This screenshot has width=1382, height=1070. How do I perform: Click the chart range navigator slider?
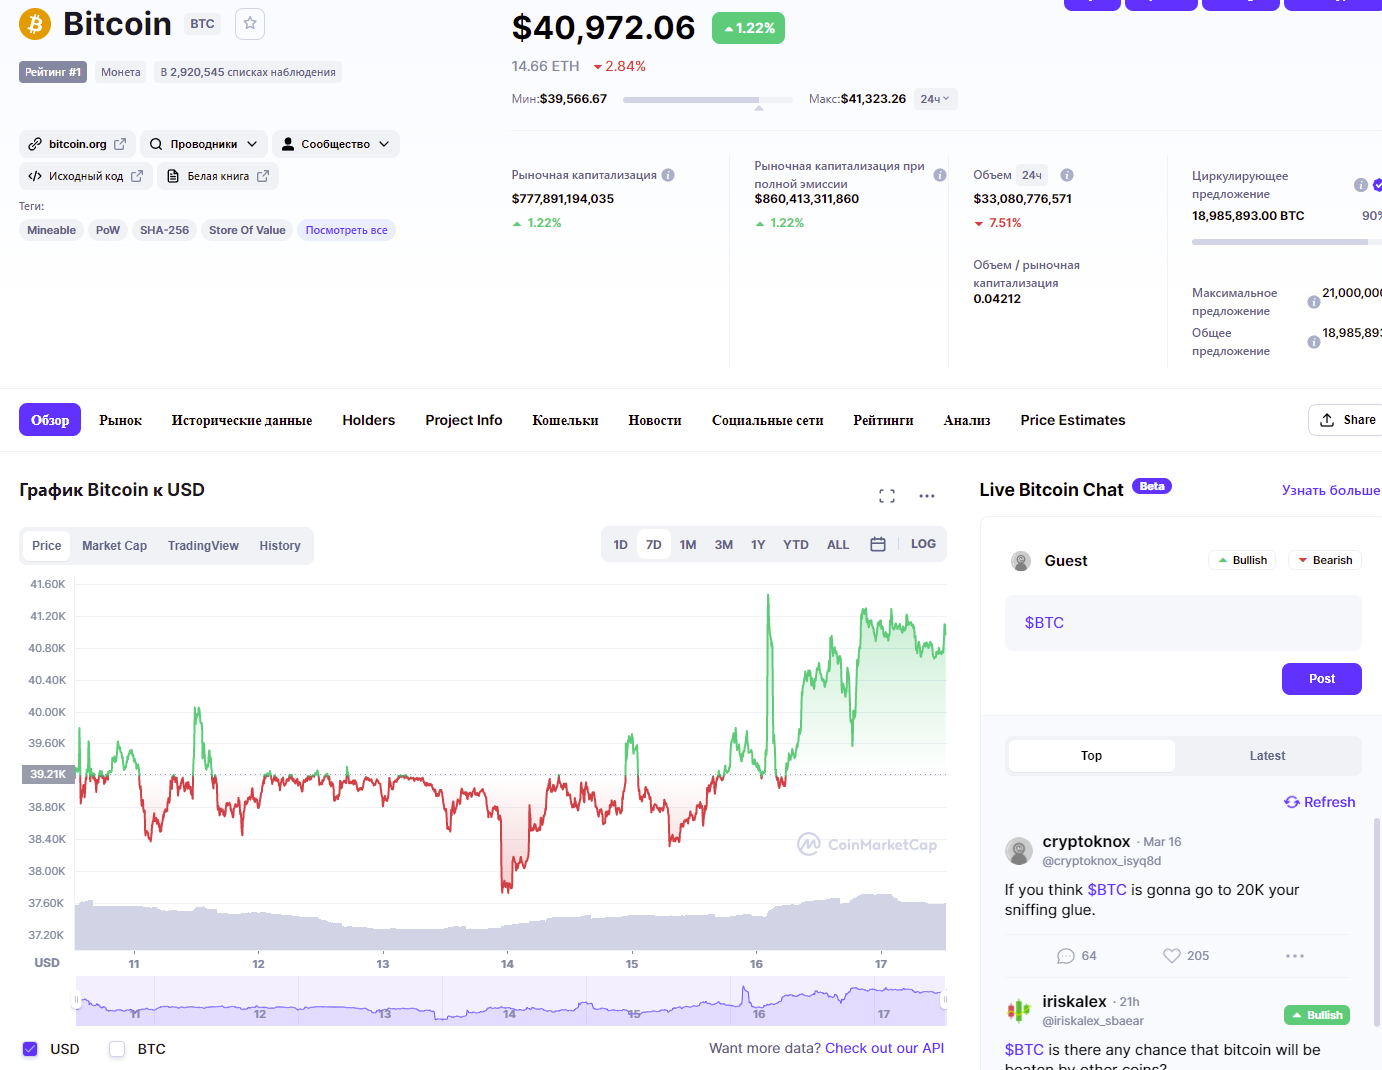click(x=510, y=1001)
